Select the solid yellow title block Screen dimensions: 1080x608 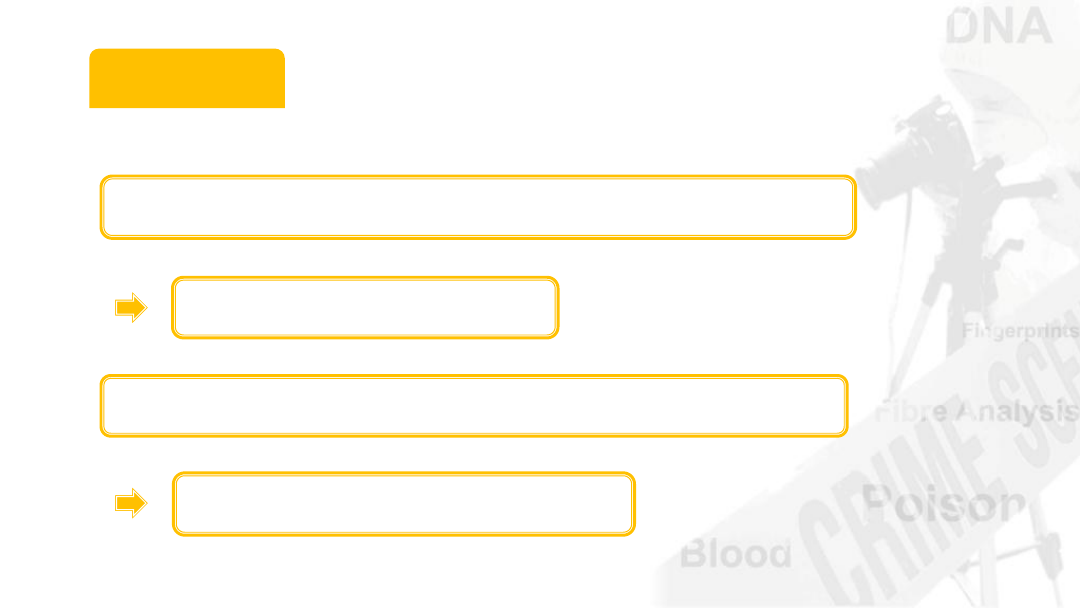pyautogui.click(x=187, y=78)
